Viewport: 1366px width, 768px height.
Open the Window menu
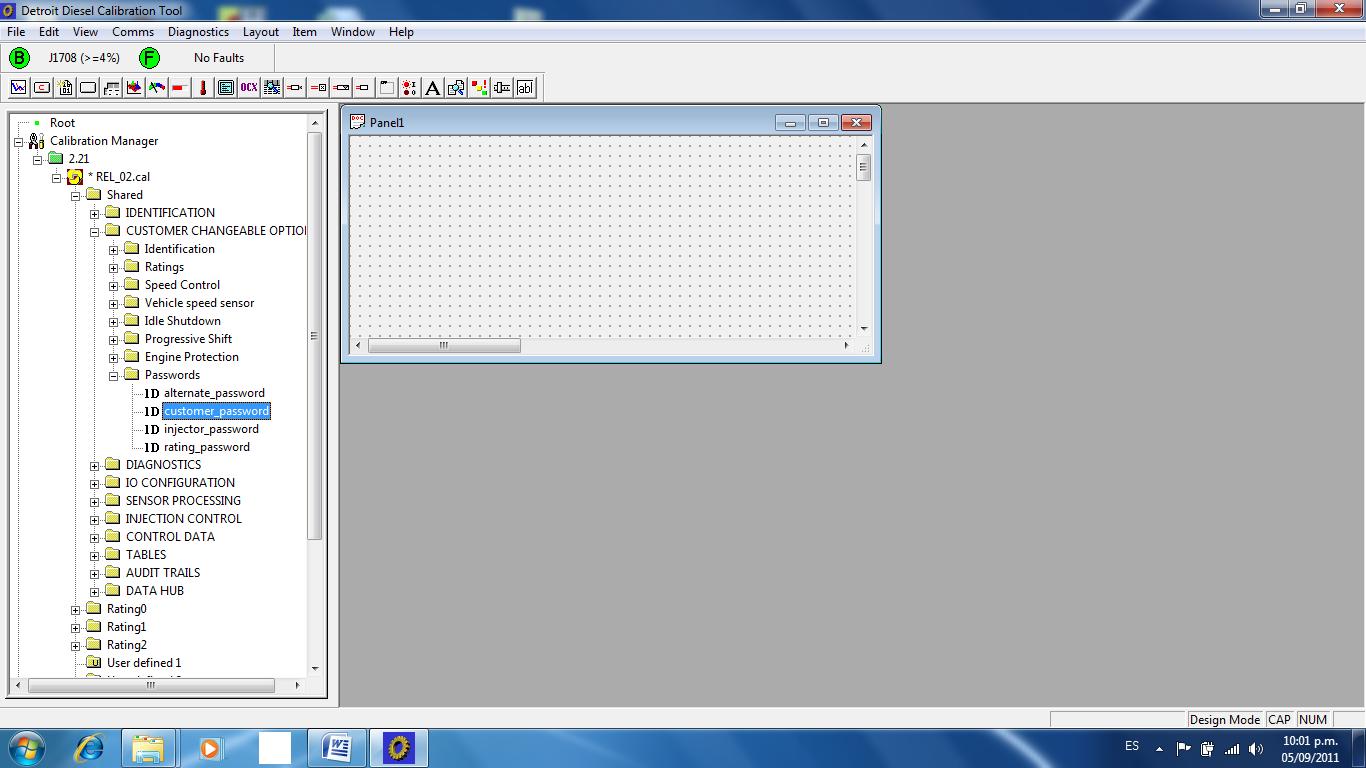pos(353,32)
